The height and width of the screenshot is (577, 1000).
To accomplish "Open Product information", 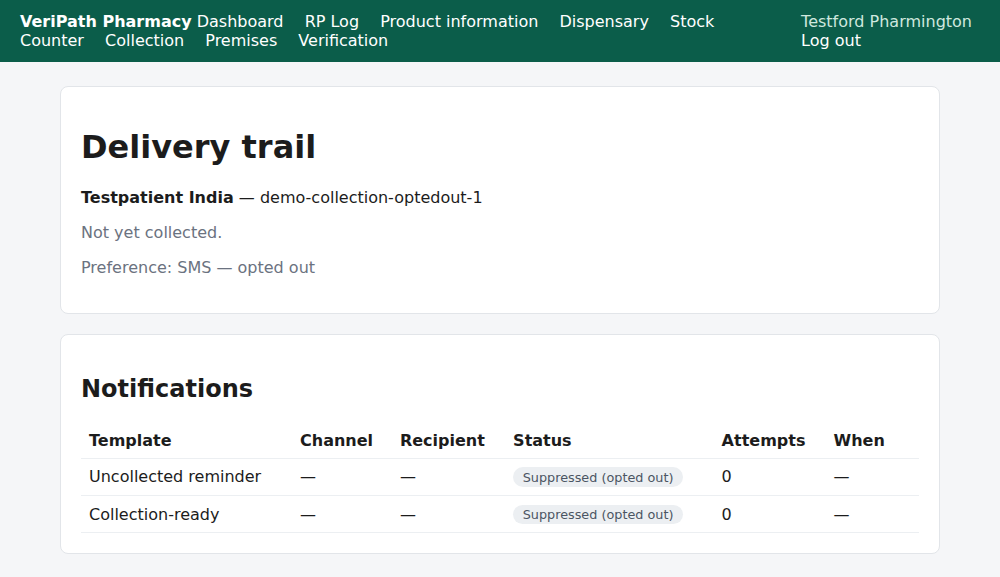I will (459, 22).
